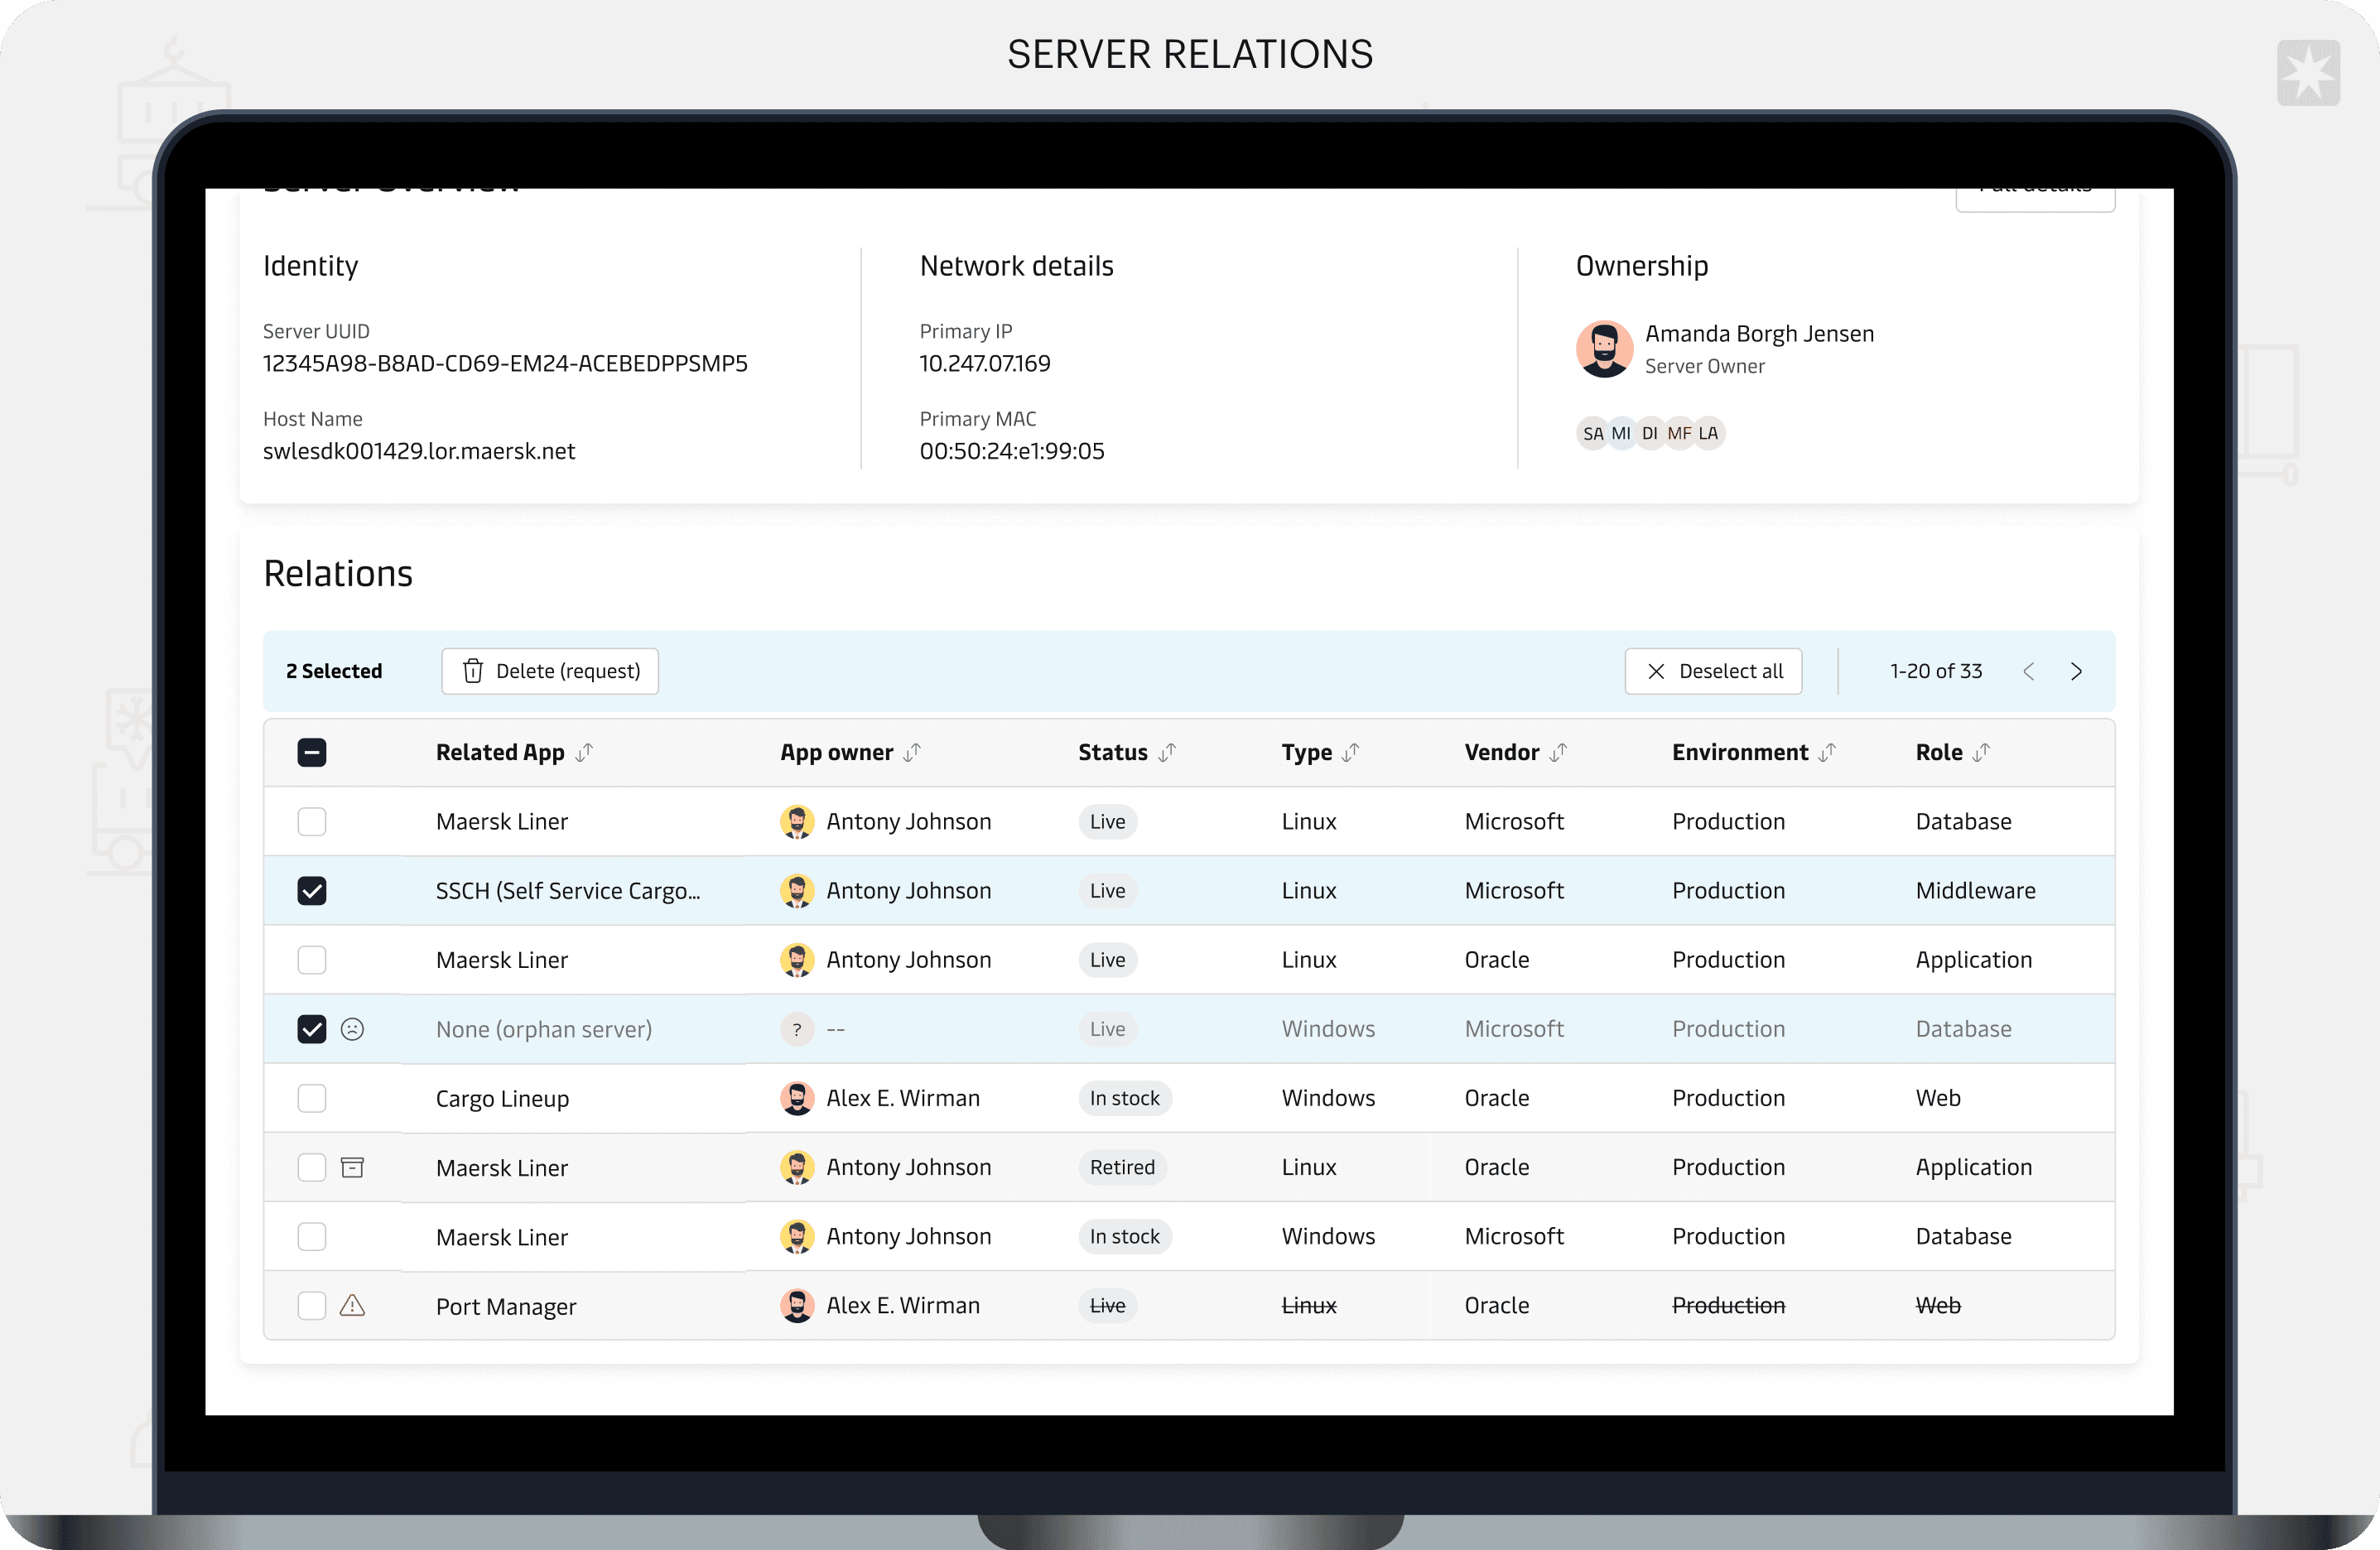The height and width of the screenshot is (1550, 2380).
Task: Sort by Environment column icon
Action: (x=1827, y=752)
